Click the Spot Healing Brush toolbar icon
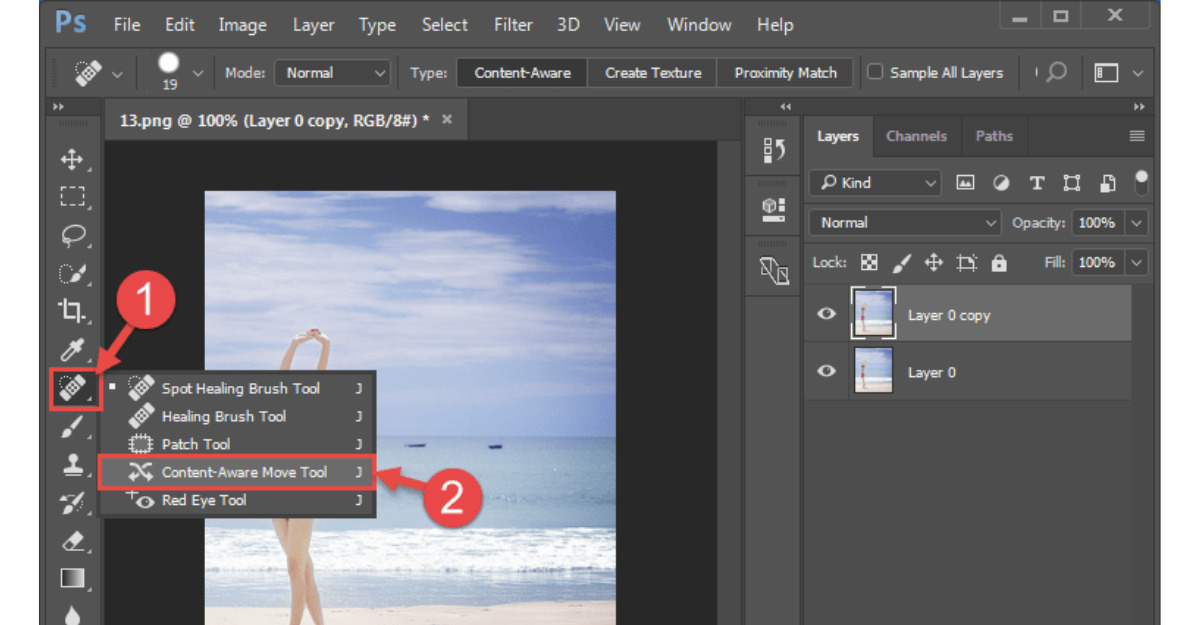Viewport: 1200px width, 625px height. [73, 388]
